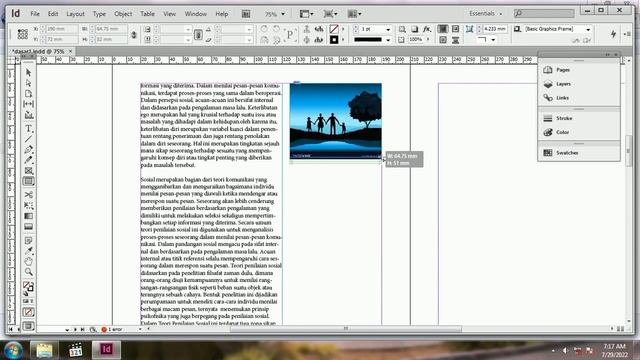Image resolution: width=640 pixels, height=360 pixels.
Task: Select the Zoom tool in toolbox
Action: [x=28, y=272]
